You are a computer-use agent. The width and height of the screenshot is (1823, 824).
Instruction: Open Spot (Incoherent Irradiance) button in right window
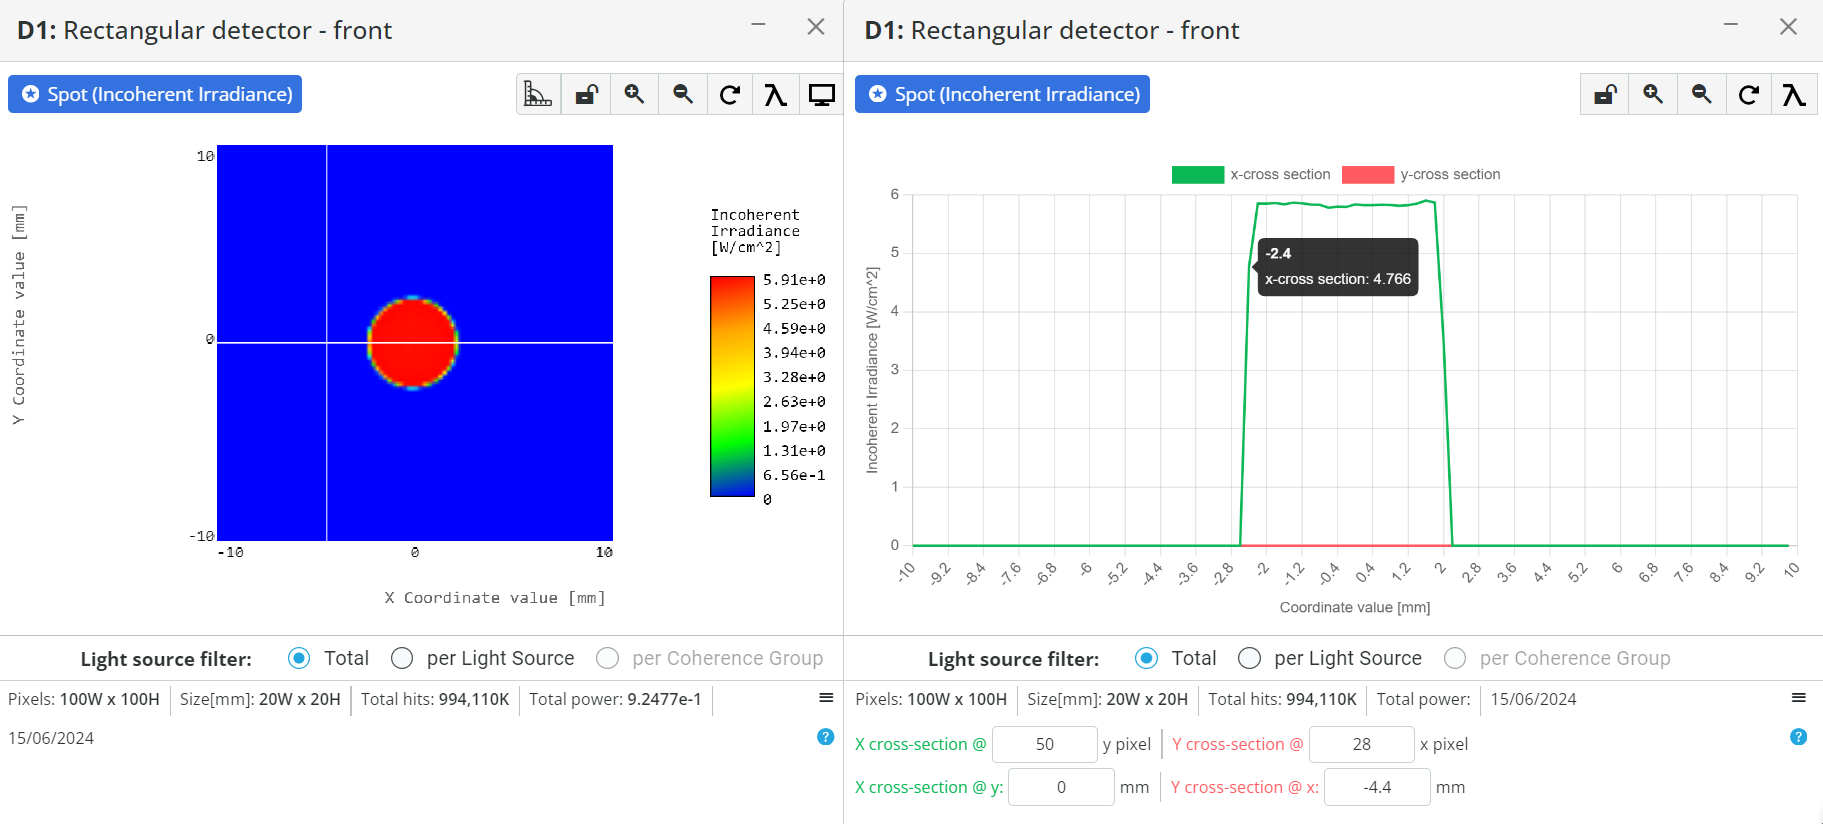click(1002, 94)
